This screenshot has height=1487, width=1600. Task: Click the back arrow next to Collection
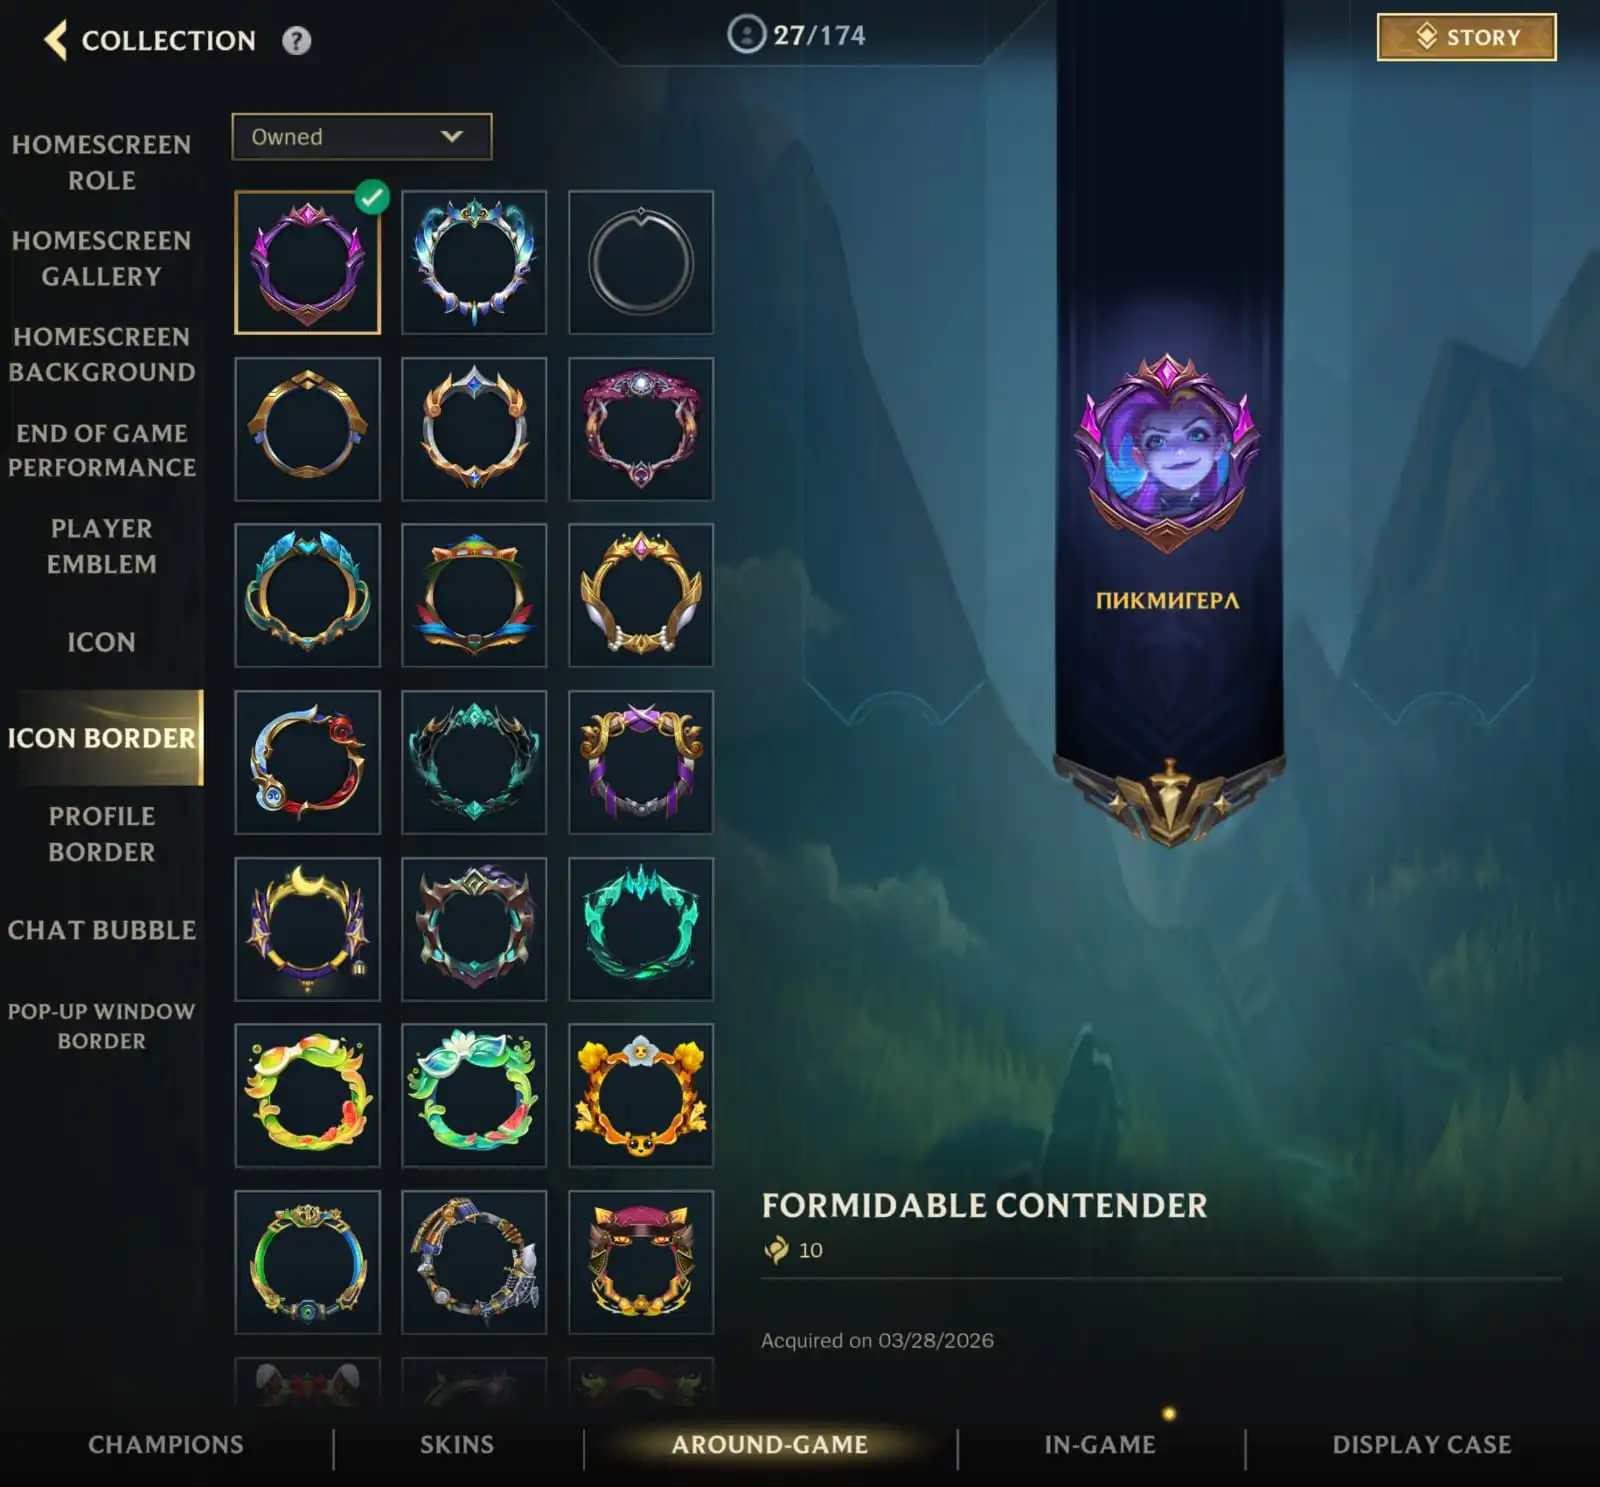56,40
